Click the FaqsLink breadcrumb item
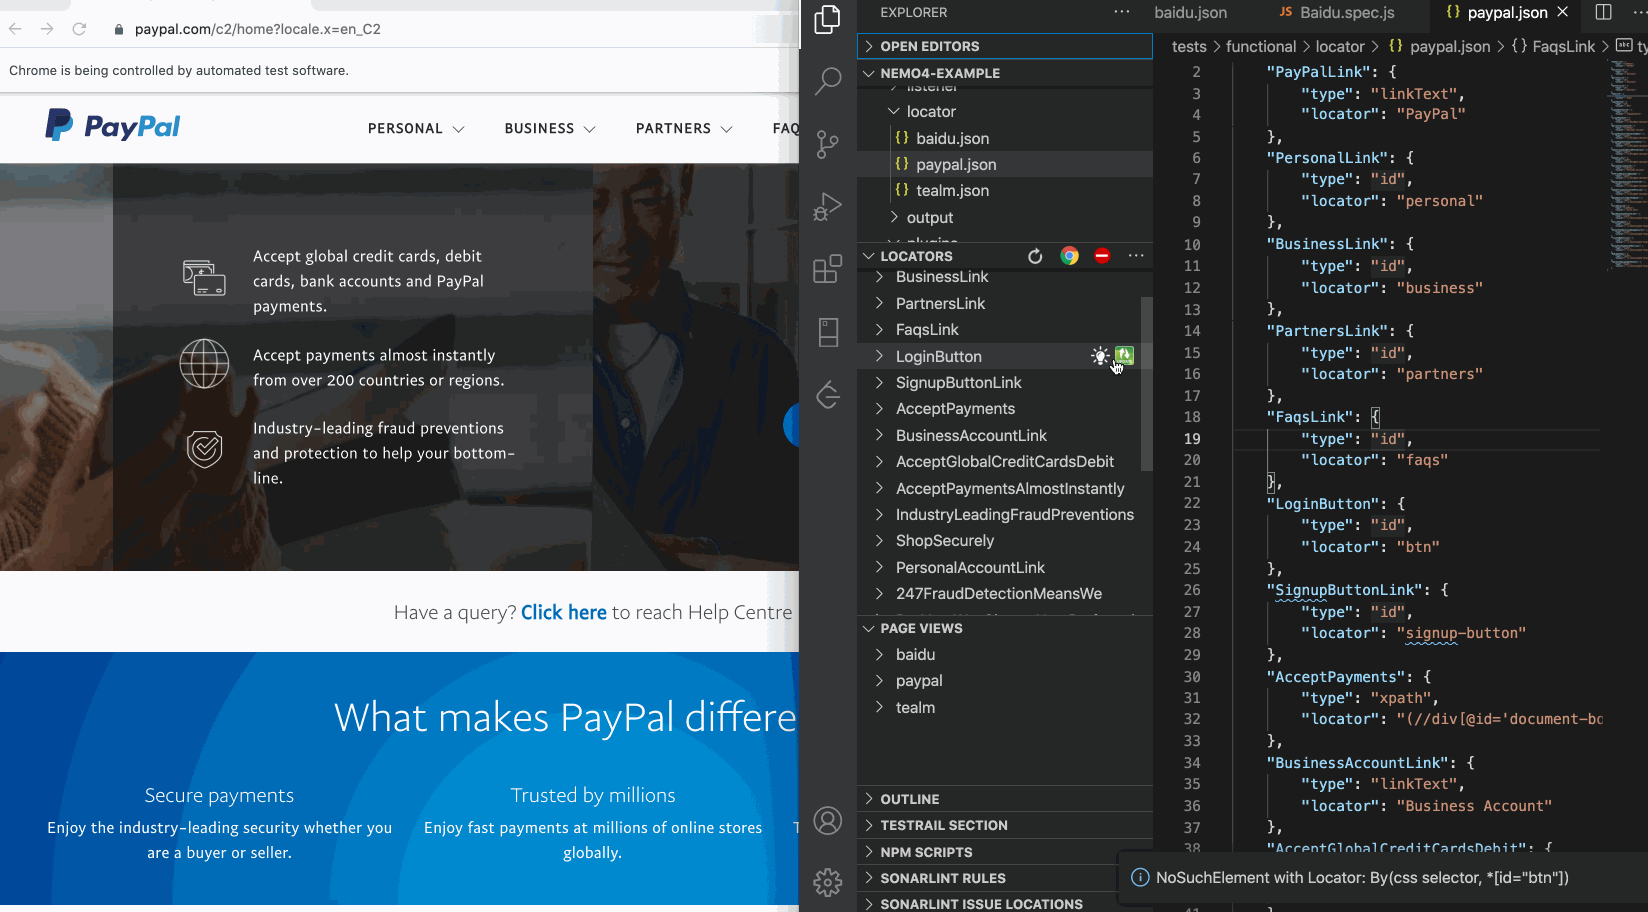The width and height of the screenshot is (1648, 912). click(1554, 47)
